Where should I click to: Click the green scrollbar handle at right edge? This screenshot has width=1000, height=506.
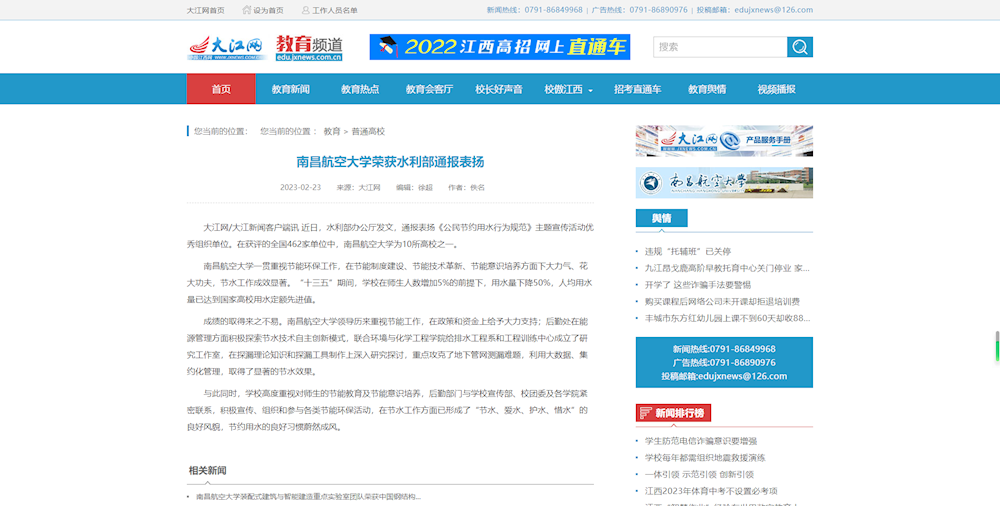tap(996, 346)
